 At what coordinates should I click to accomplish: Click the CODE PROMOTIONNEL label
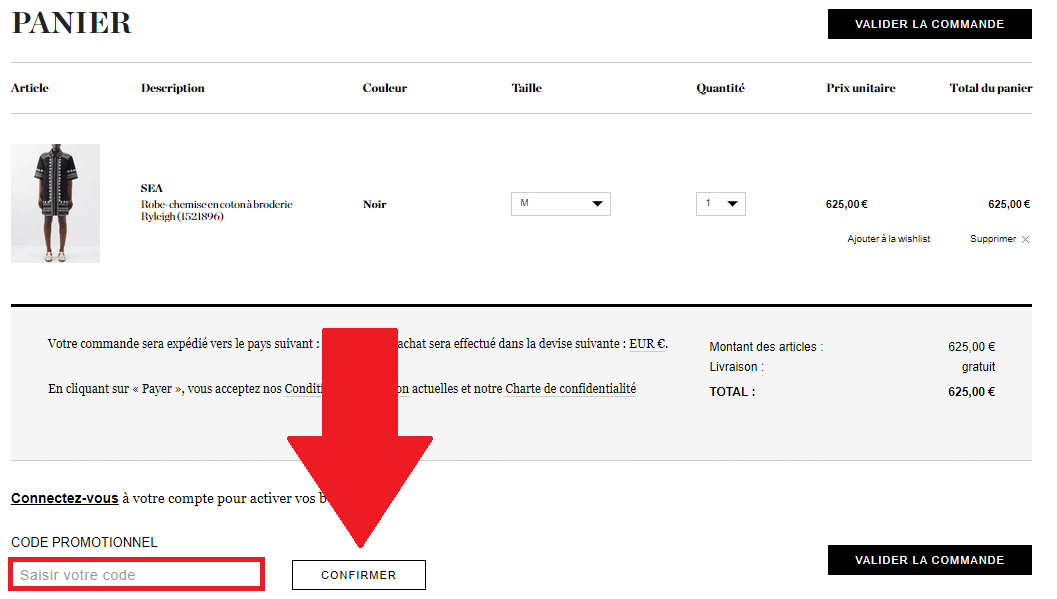pyautogui.click(x=84, y=542)
